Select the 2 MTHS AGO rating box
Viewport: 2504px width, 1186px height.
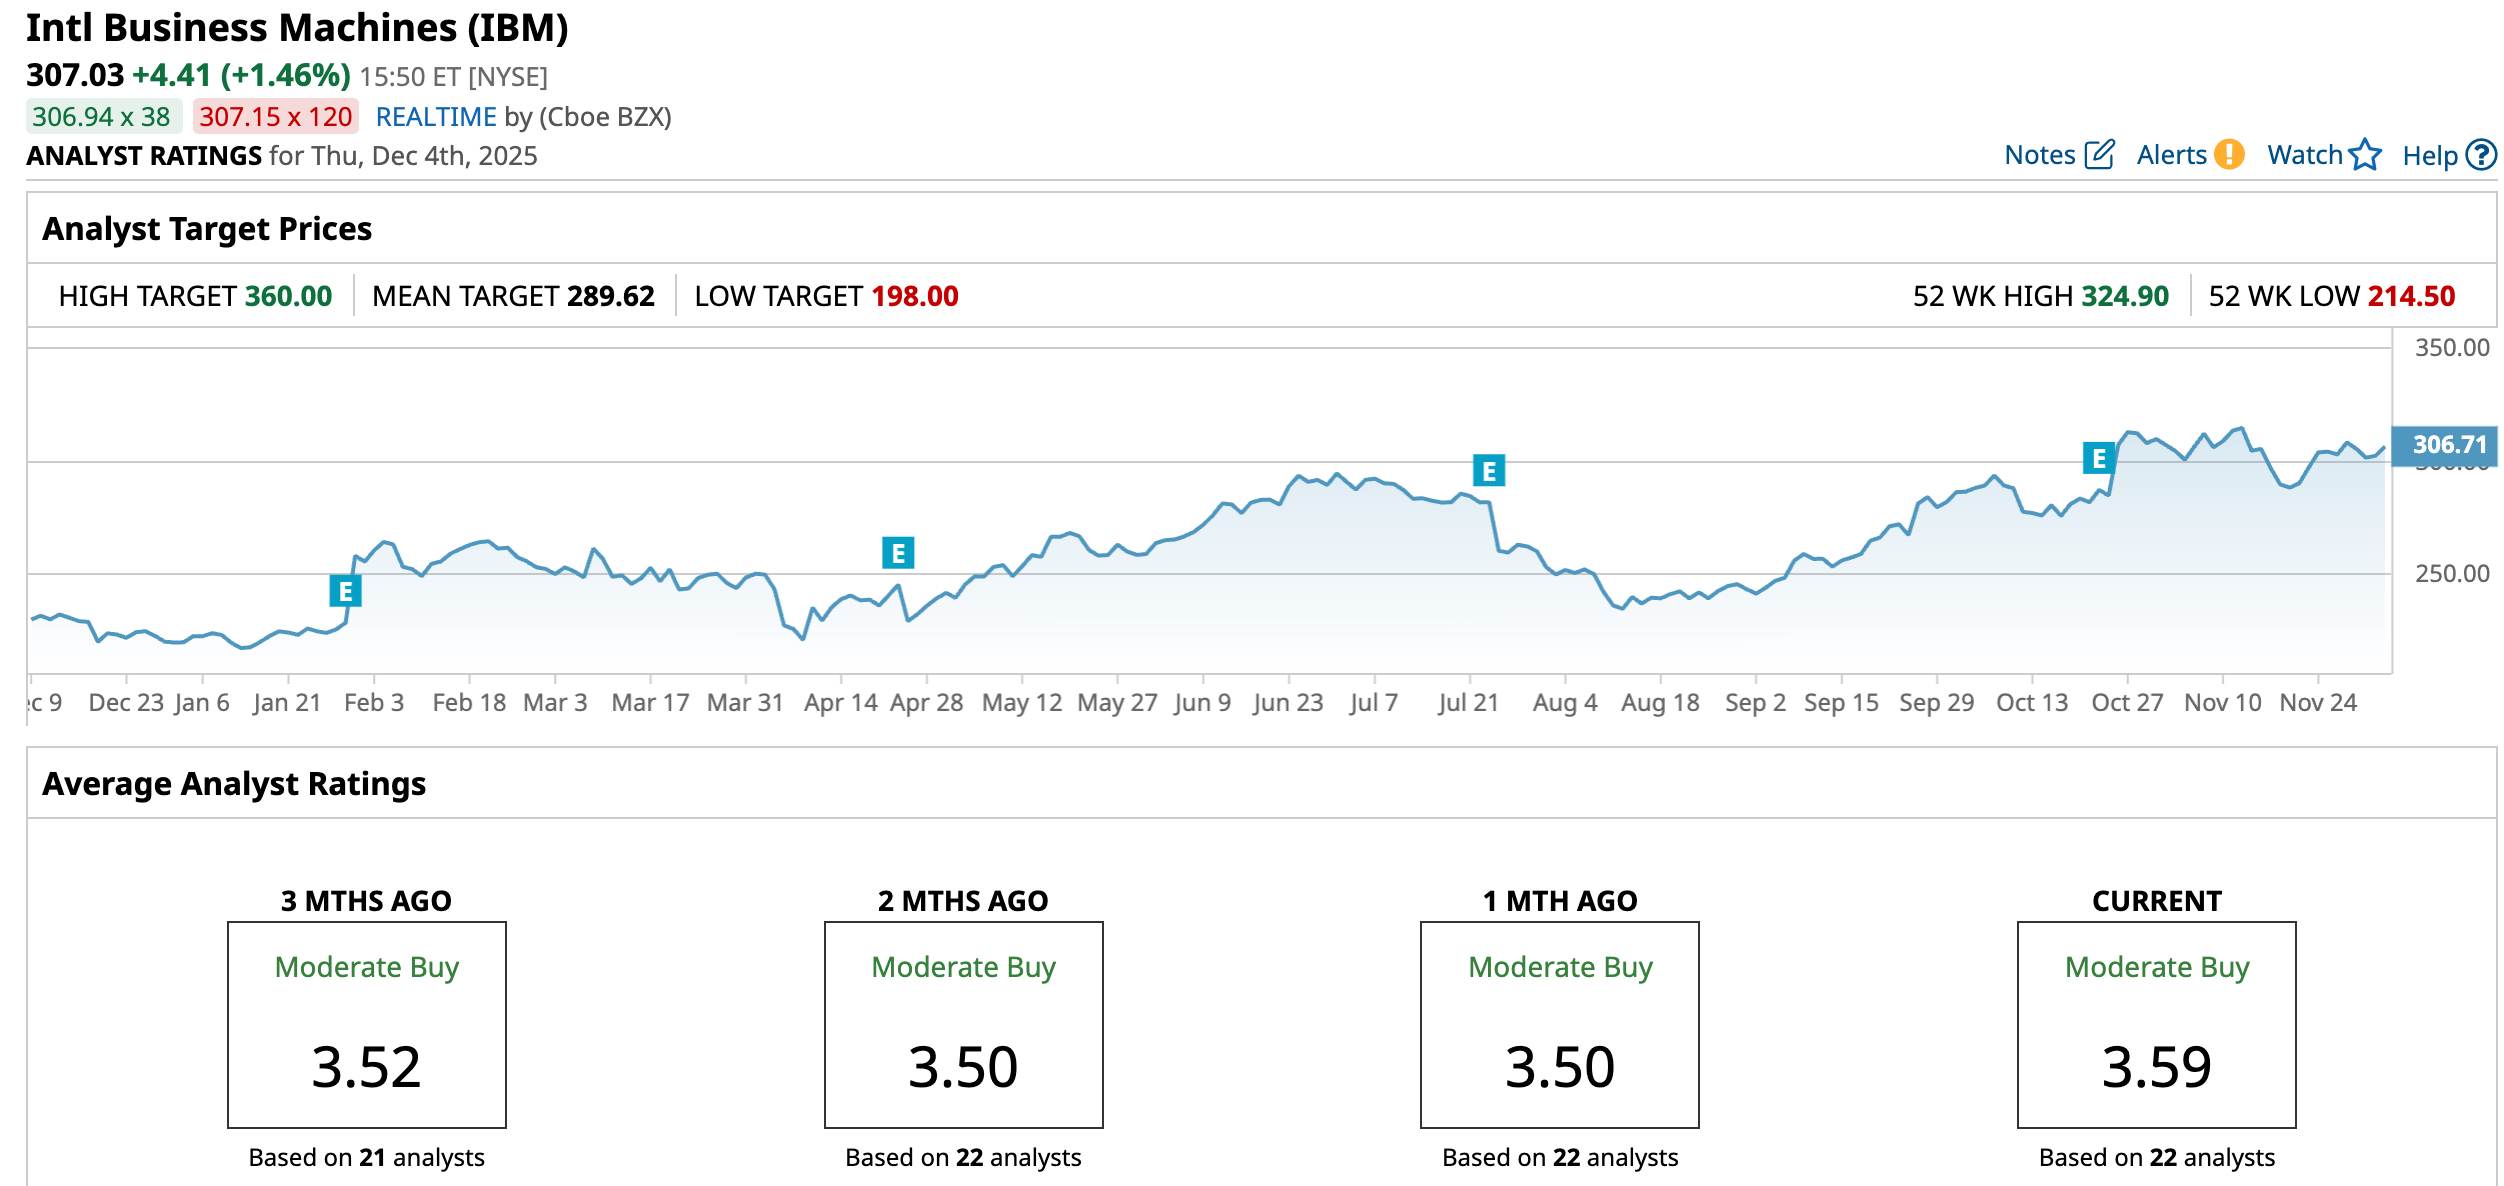pos(963,1025)
